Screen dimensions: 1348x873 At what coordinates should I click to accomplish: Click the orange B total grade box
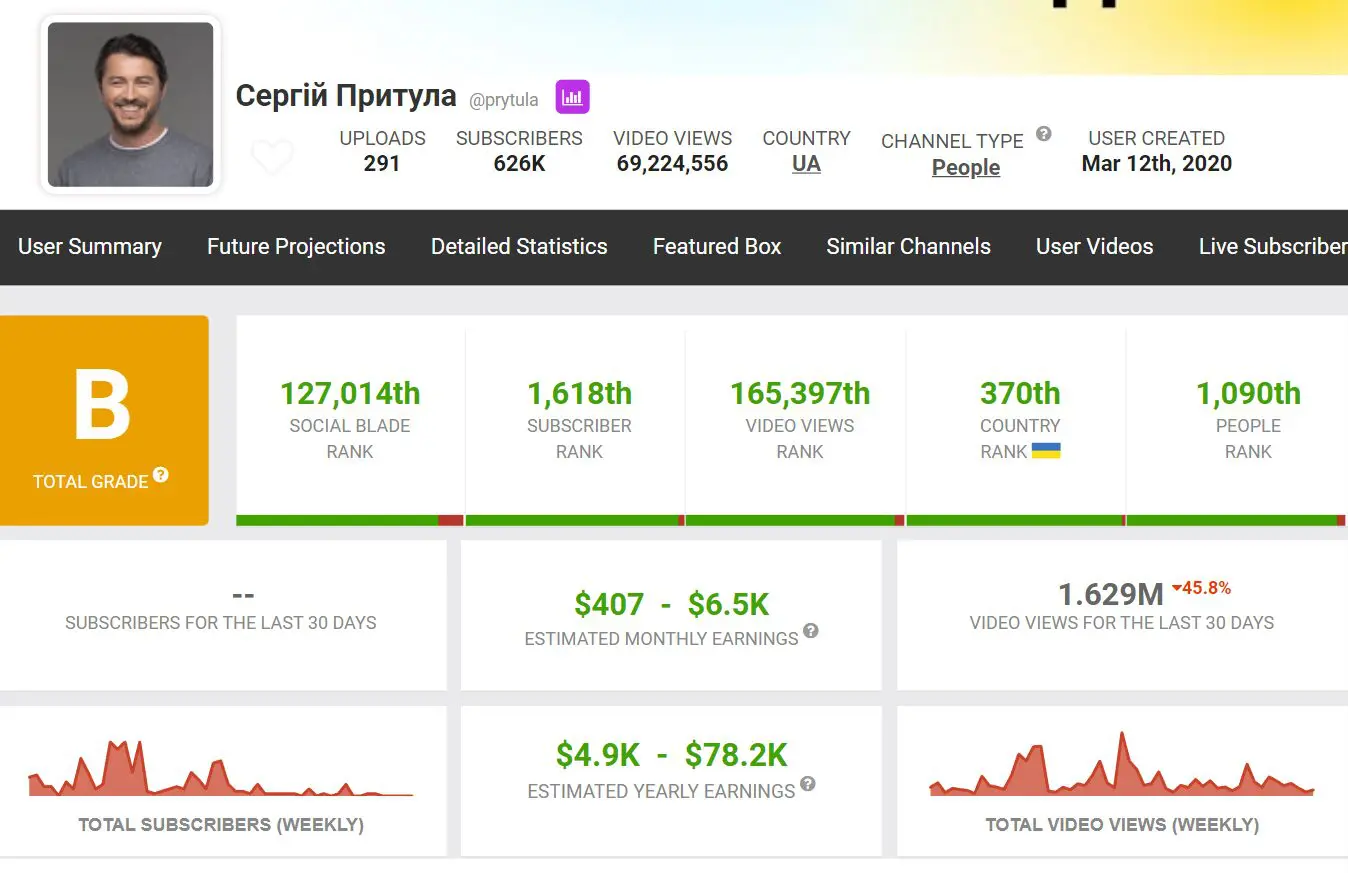104,420
